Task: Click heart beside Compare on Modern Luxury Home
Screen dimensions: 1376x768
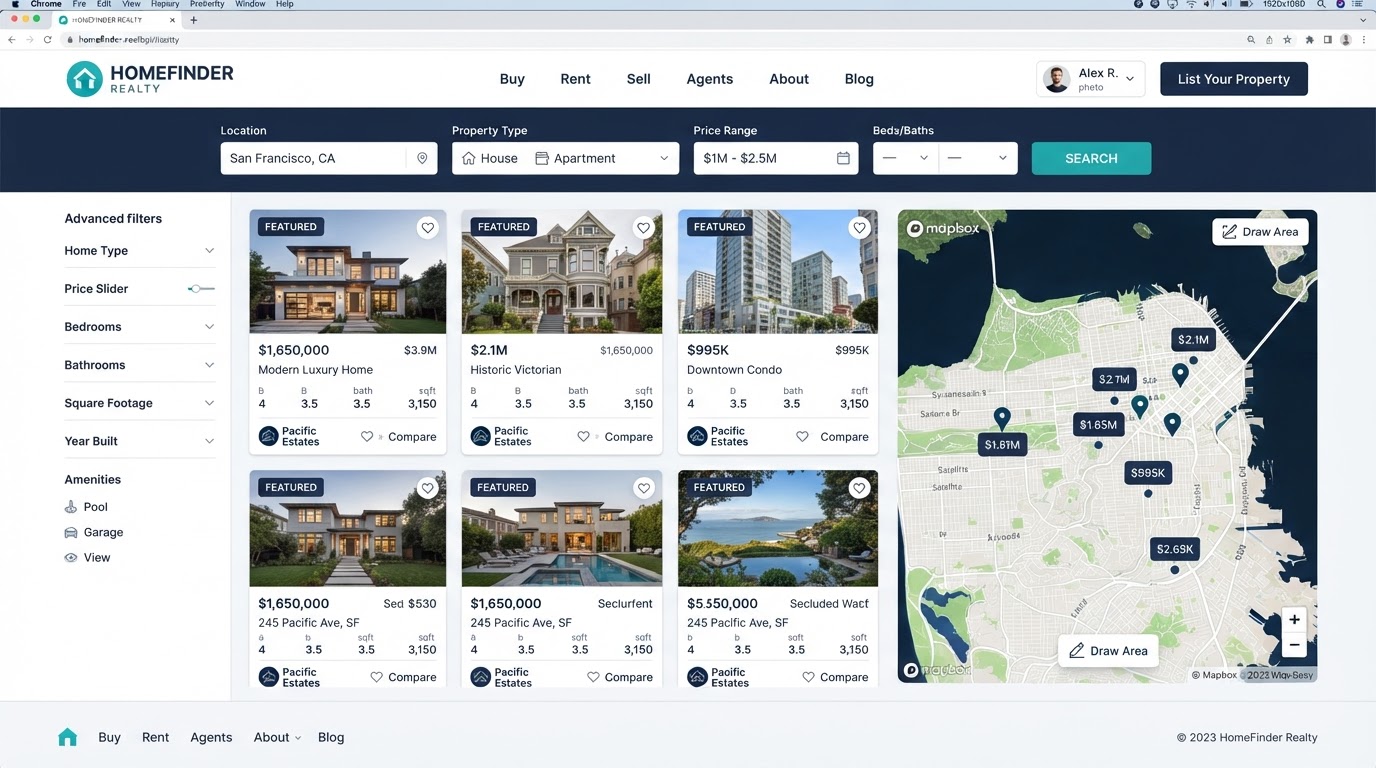Action: pos(367,437)
